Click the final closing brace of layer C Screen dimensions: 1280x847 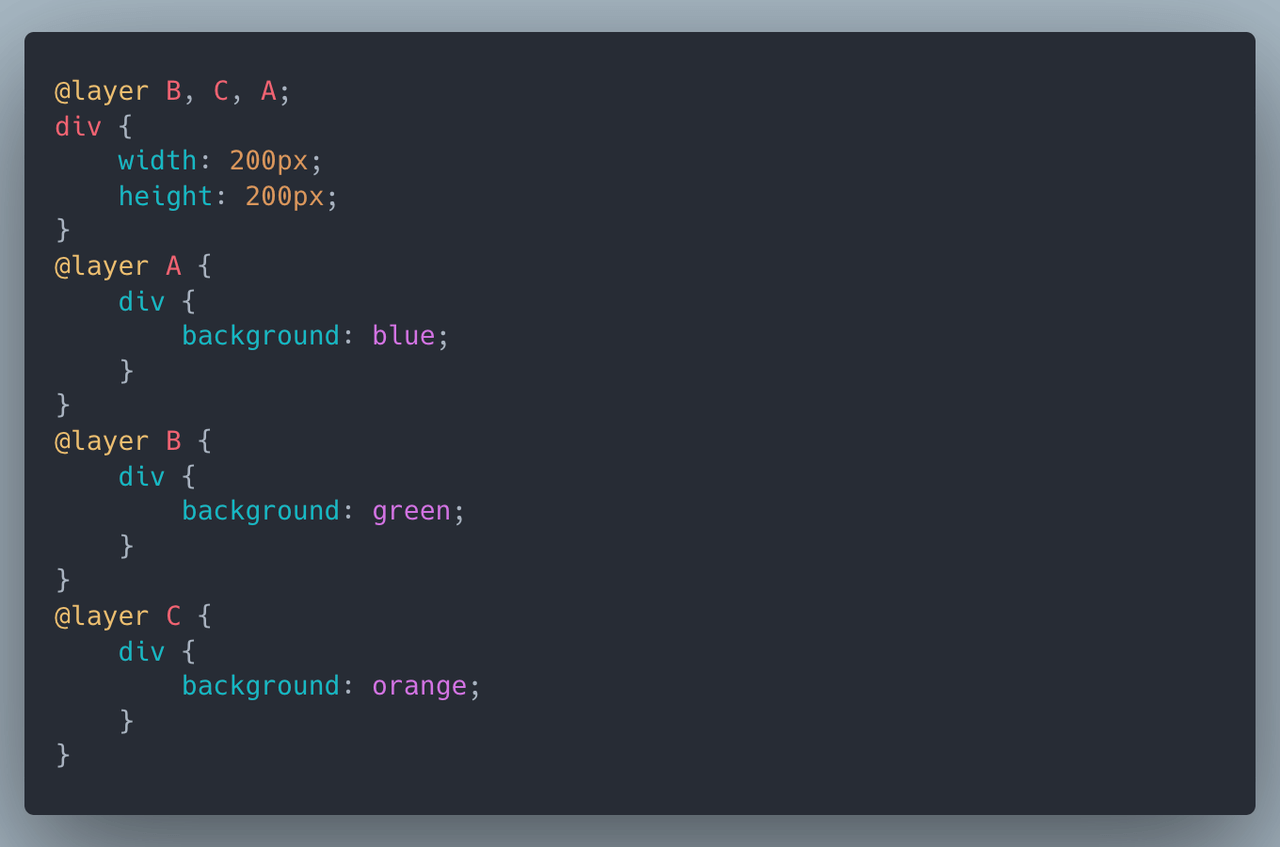click(63, 755)
